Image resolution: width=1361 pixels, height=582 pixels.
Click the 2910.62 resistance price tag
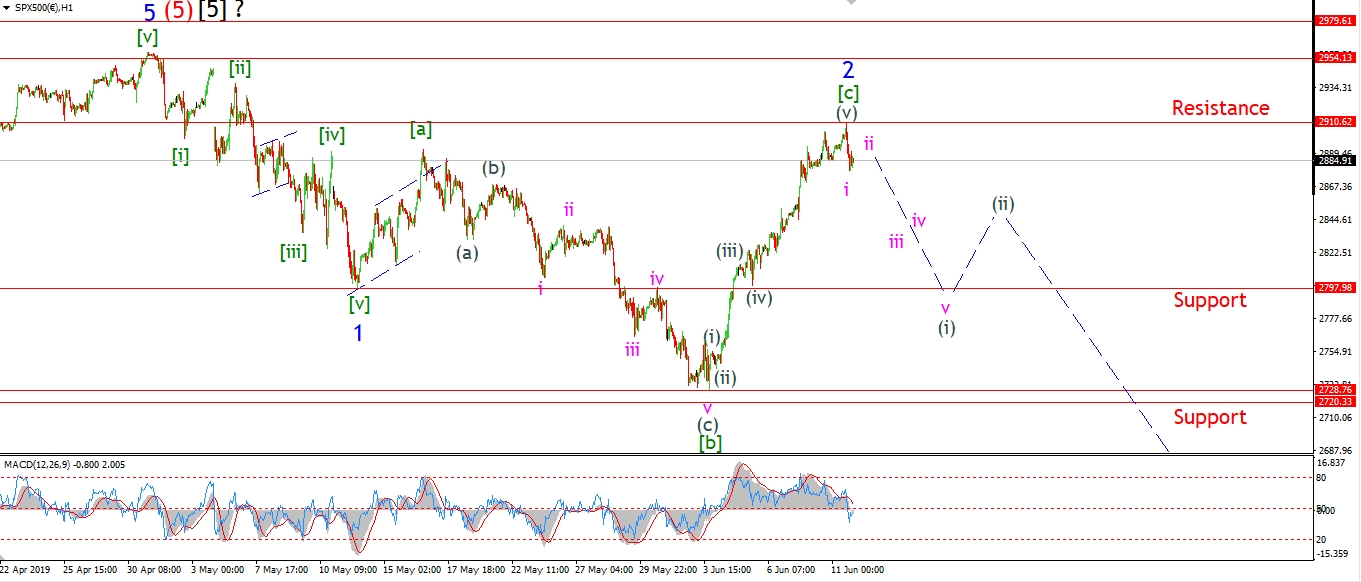point(1336,122)
